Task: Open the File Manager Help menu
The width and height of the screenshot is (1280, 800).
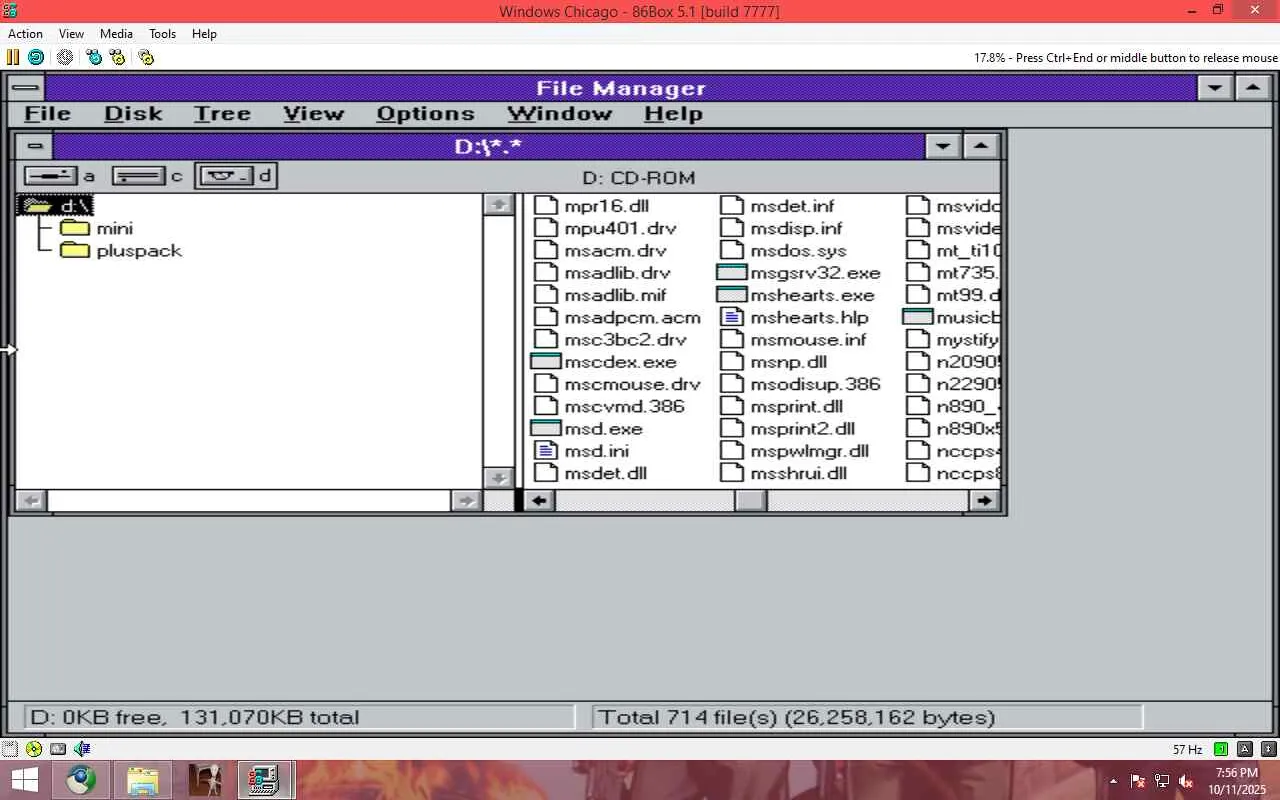Action: pyautogui.click(x=673, y=114)
